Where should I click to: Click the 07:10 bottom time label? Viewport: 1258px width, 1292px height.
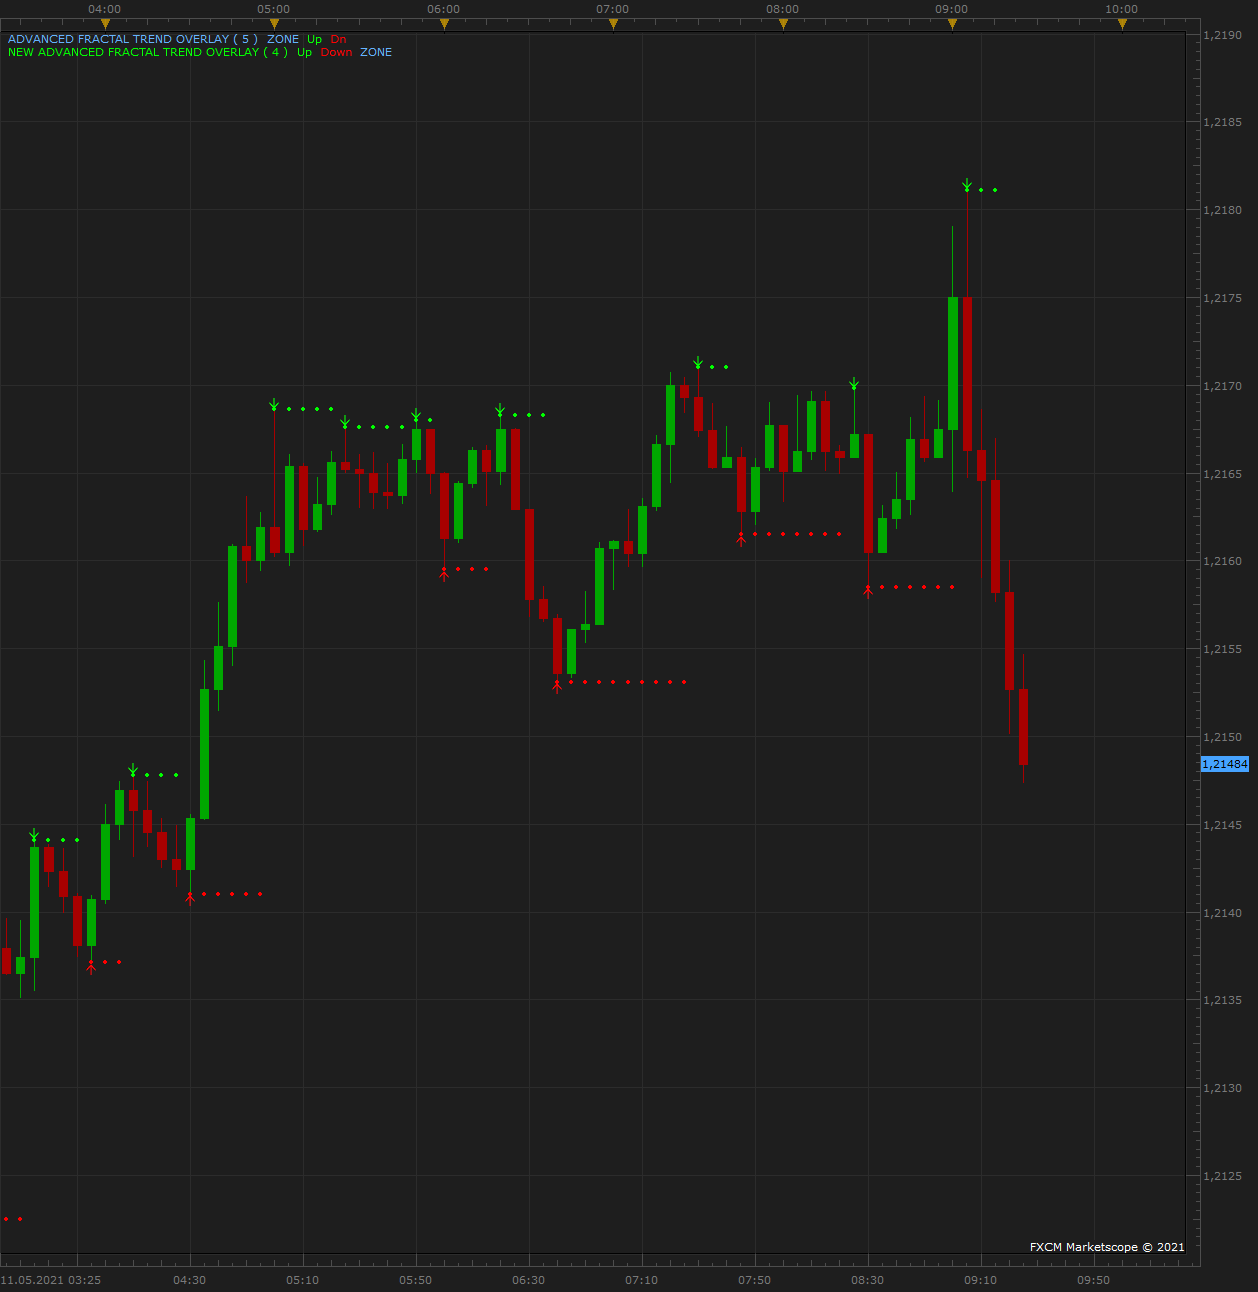click(x=642, y=1280)
